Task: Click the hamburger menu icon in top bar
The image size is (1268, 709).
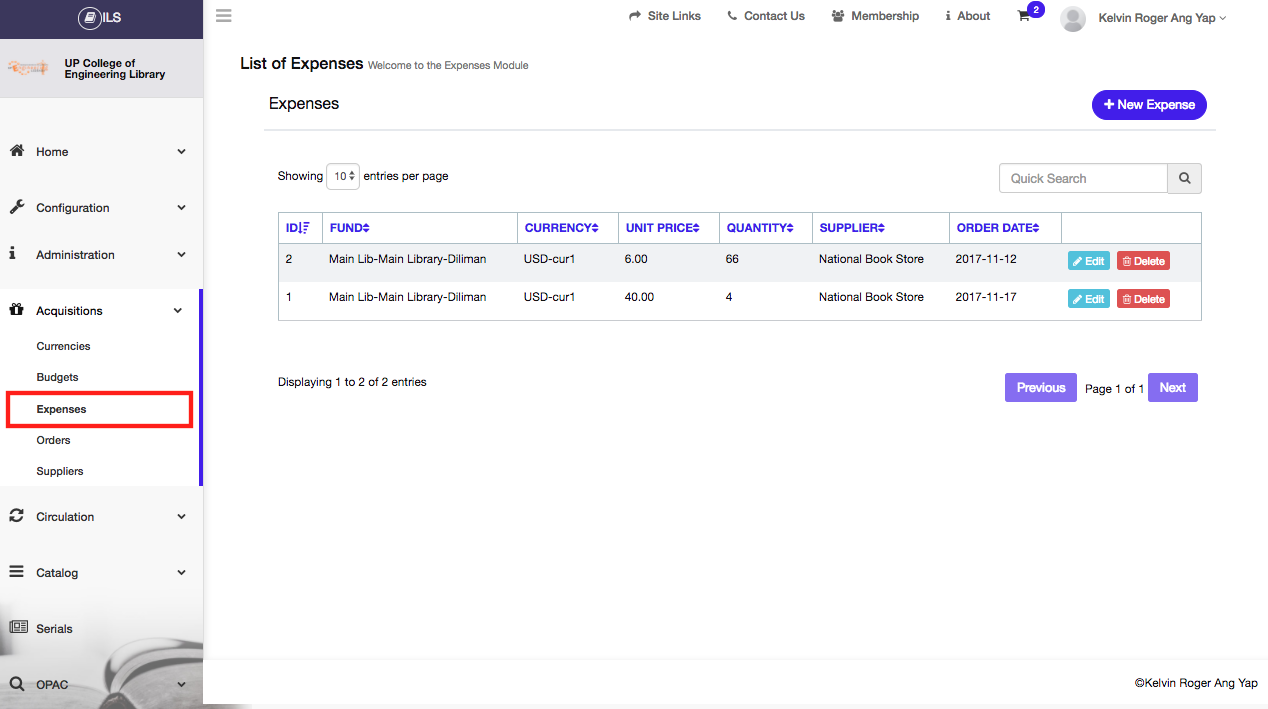Action: coord(224,16)
